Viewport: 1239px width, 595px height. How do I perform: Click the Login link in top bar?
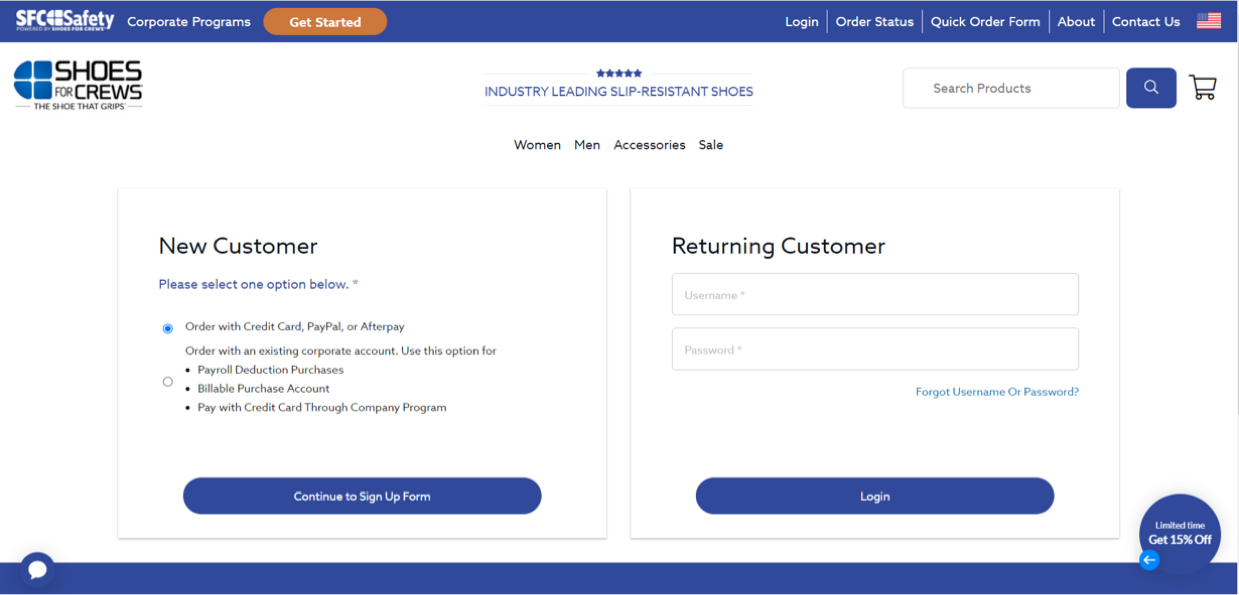(801, 21)
